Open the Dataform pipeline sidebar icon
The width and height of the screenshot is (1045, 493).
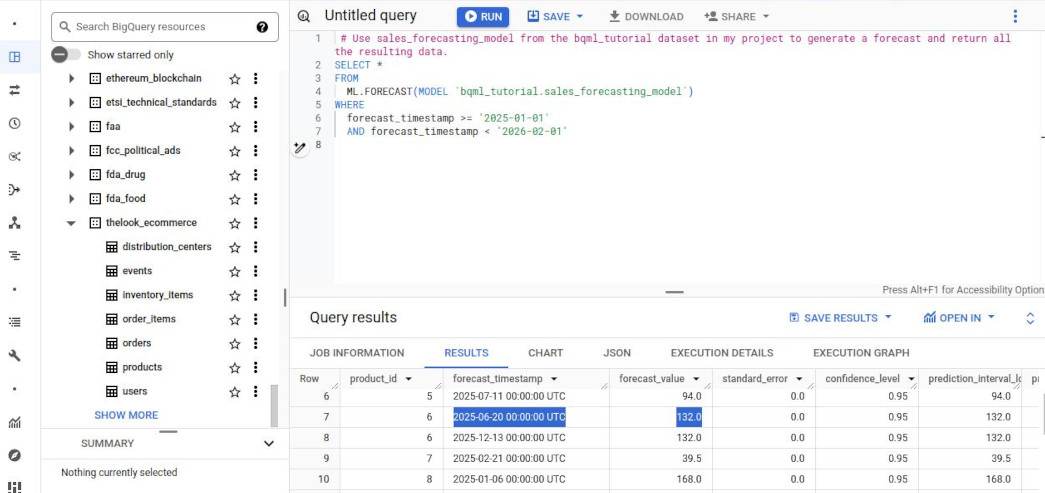coord(14,190)
